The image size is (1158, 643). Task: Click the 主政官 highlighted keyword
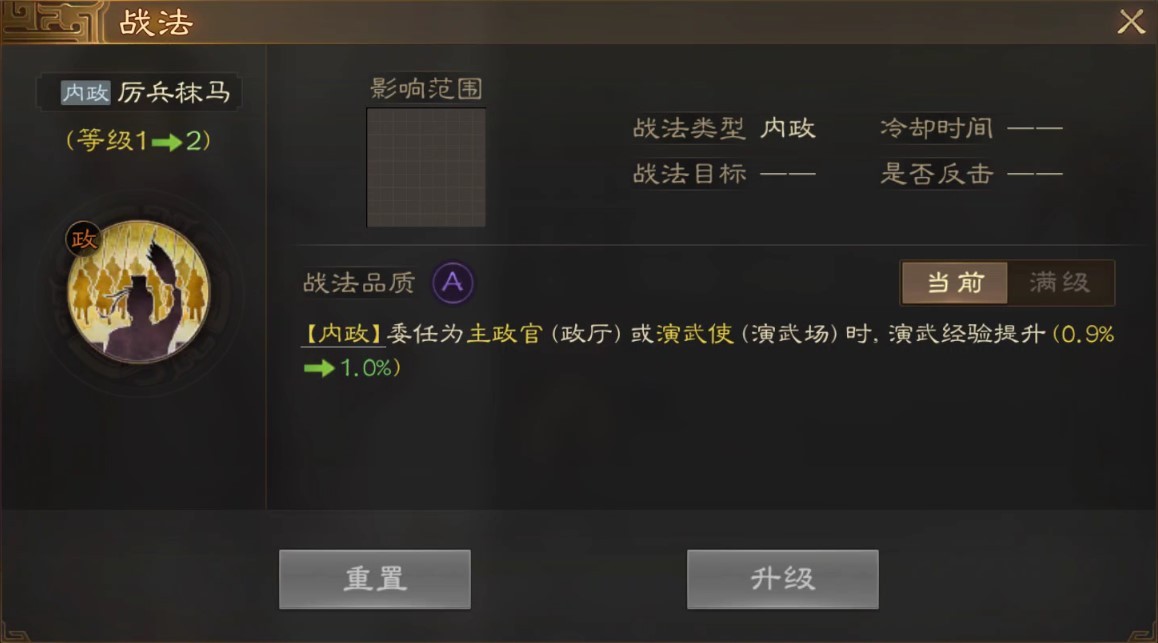(505, 334)
